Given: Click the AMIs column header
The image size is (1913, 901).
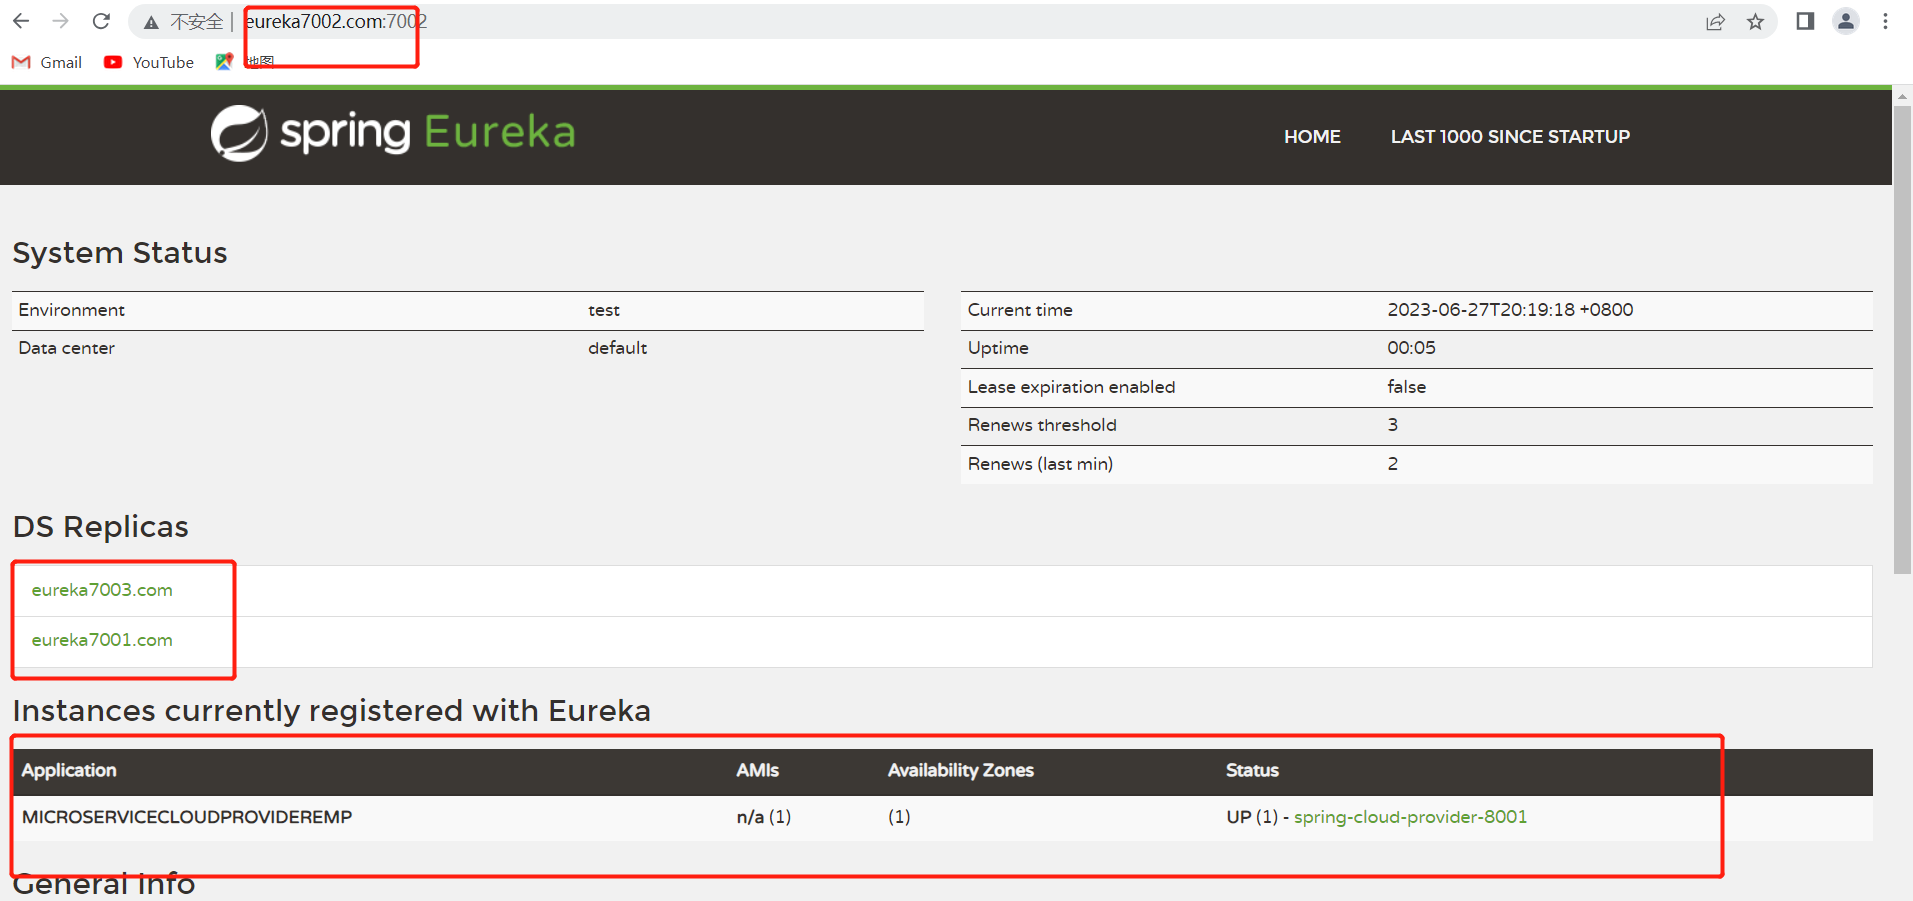Looking at the screenshot, I should pos(757,770).
